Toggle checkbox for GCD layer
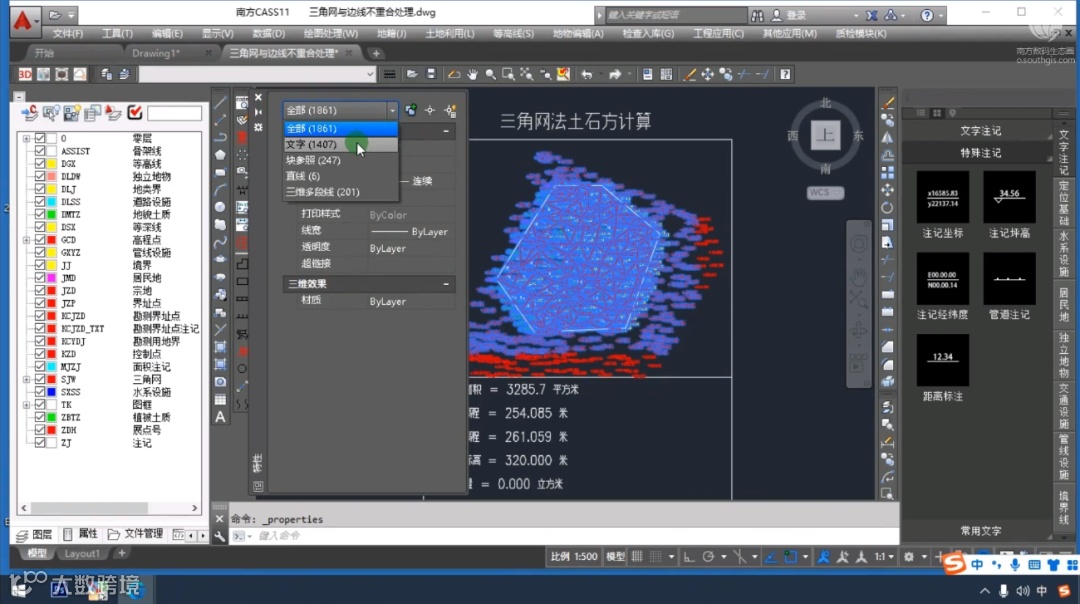 (x=40, y=240)
